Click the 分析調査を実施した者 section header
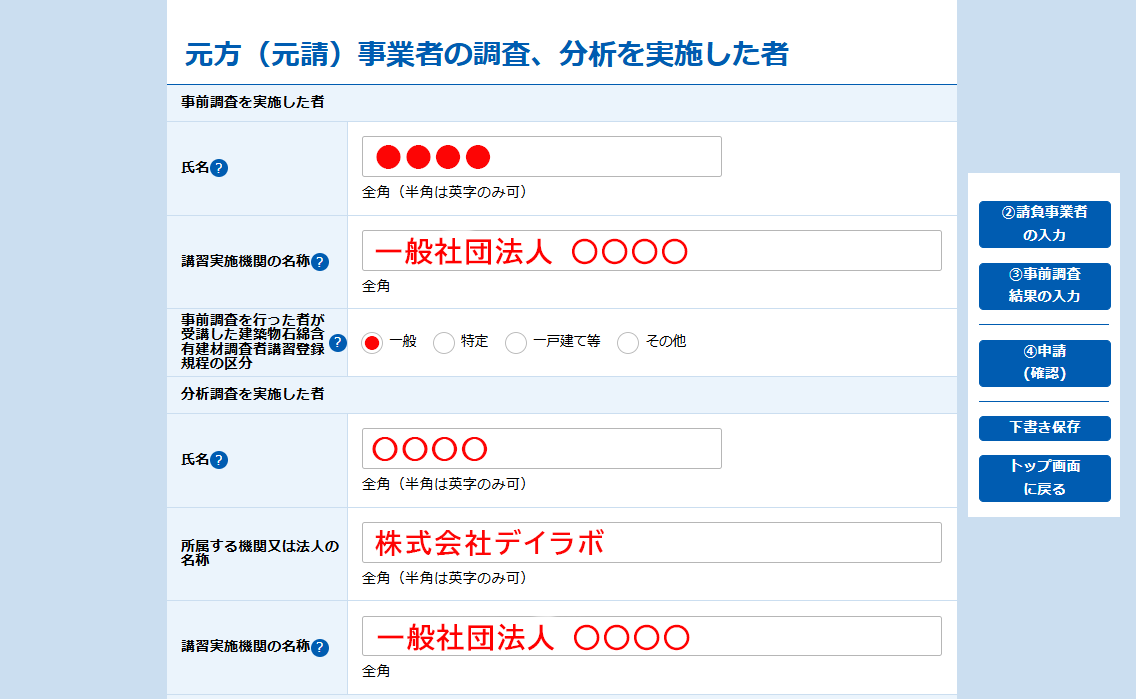 point(253,395)
